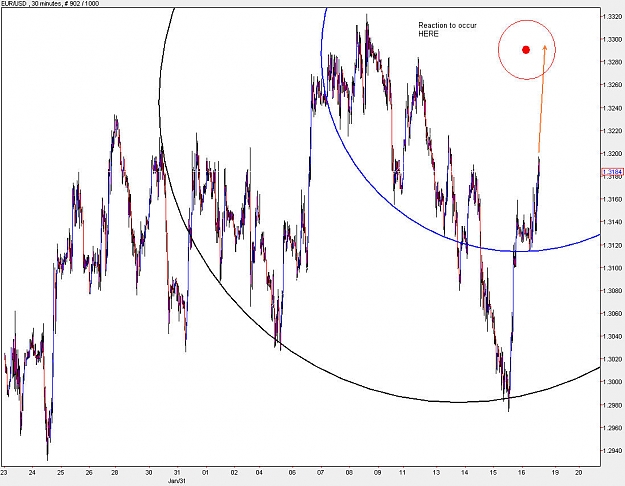The width and height of the screenshot is (625, 486).
Task: Click date label 19 on time axis
Action: tap(554, 473)
